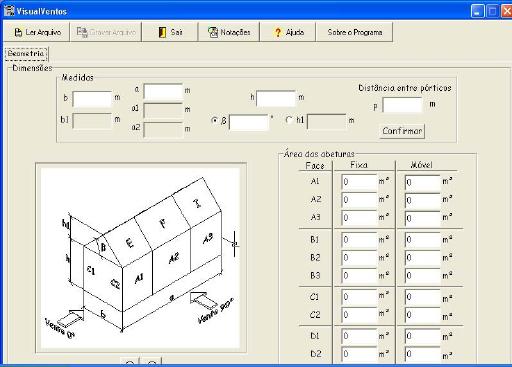Select the β angle radio button
The height and width of the screenshot is (367, 512).
pos(214,120)
